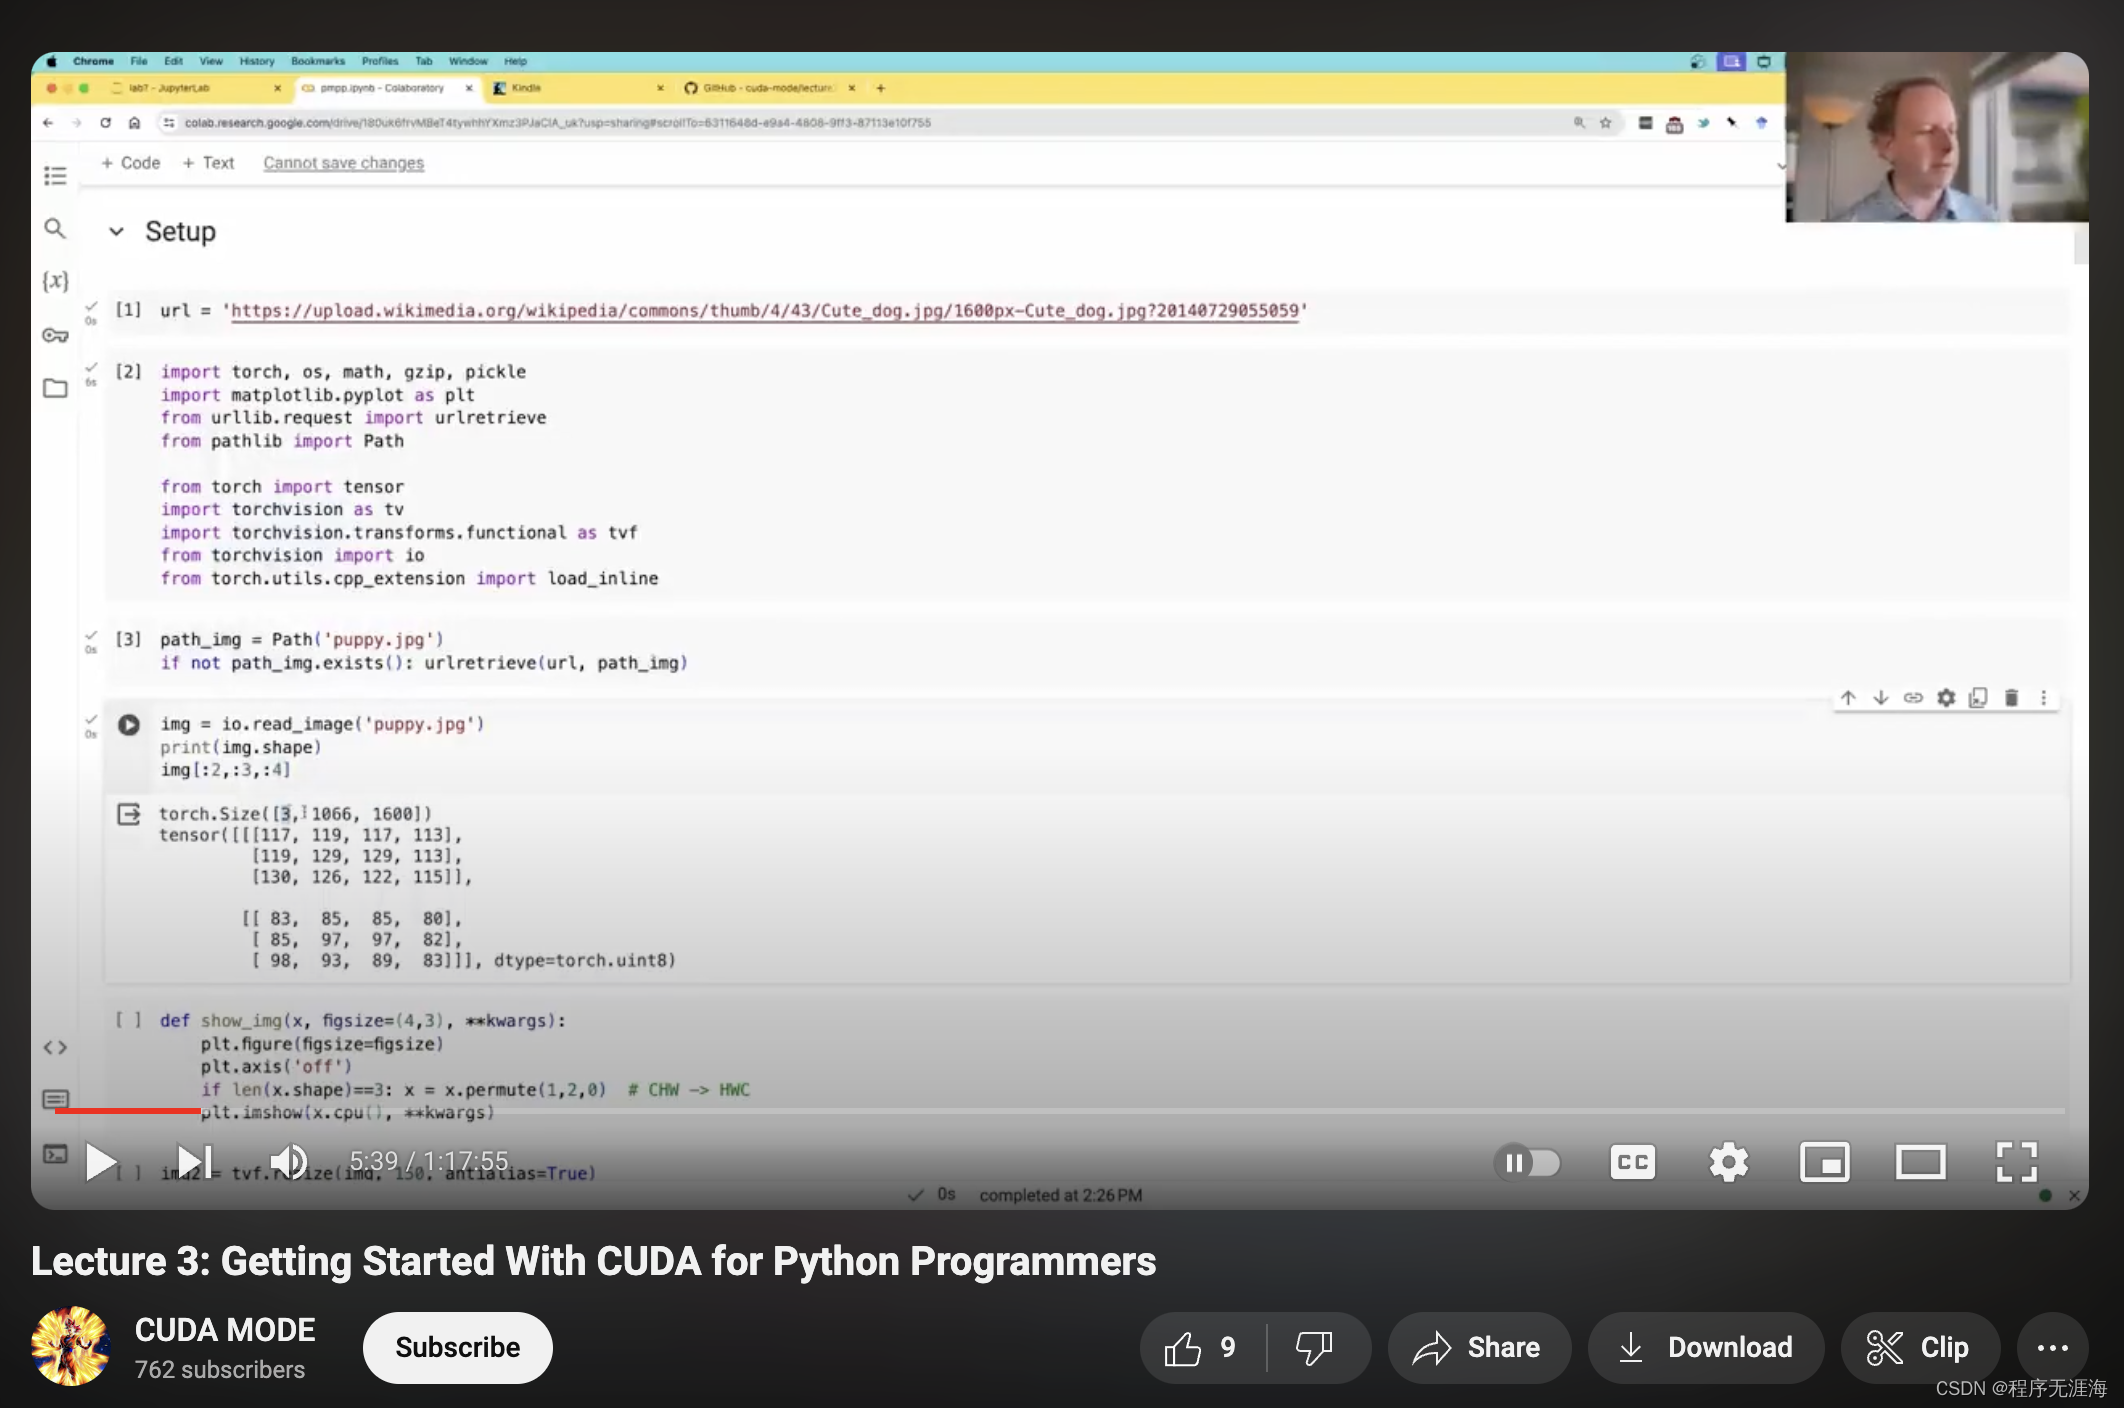Viewport: 2124px width, 1408px height.
Task: Open the History menu in Chrome
Action: click(x=255, y=60)
